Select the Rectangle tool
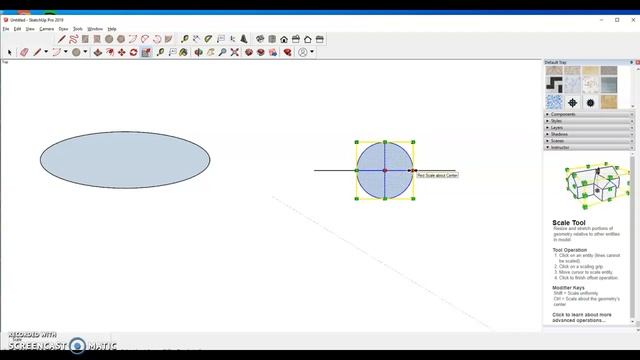The image size is (640, 360). (x=85, y=39)
